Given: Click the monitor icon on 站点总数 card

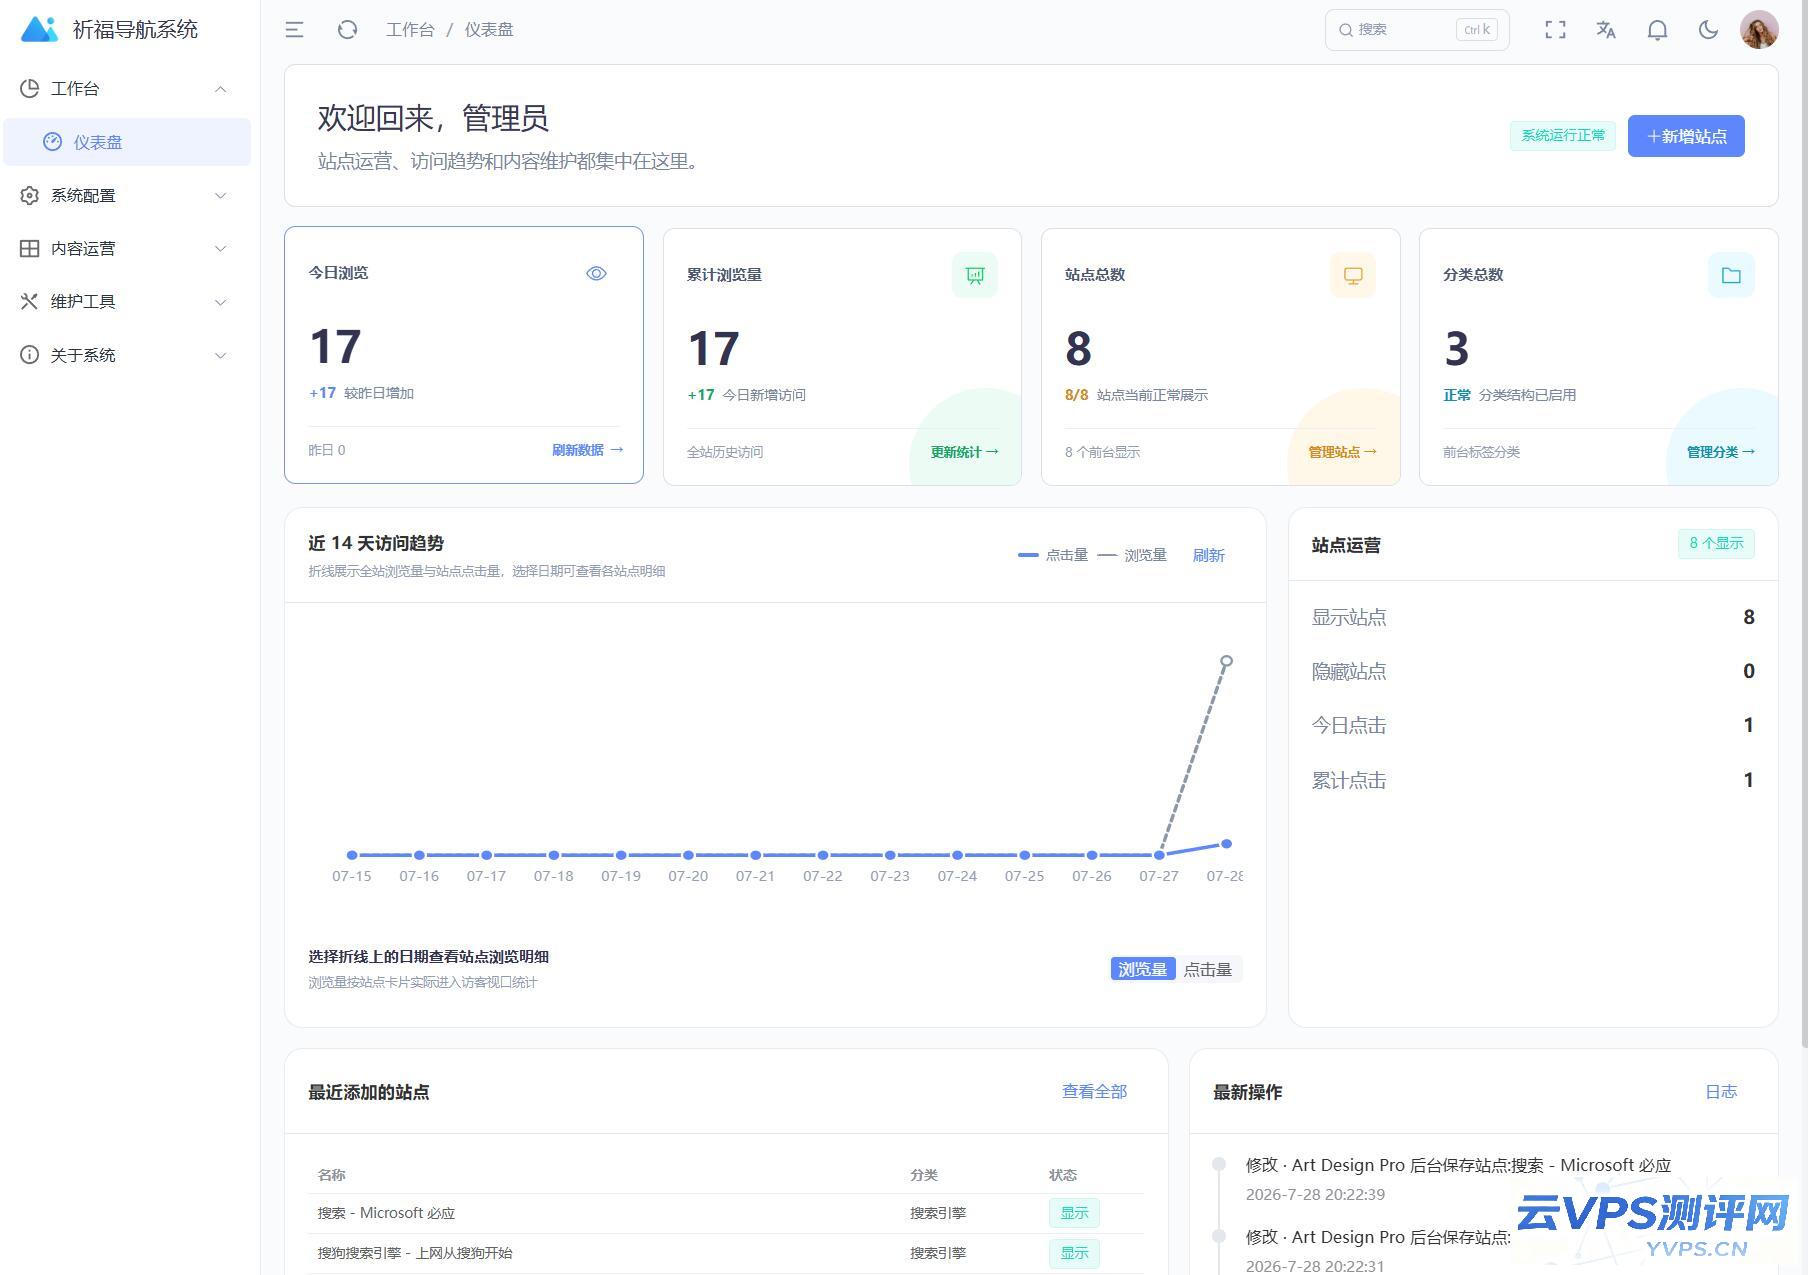Looking at the screenshot, I should [1353, 275].
